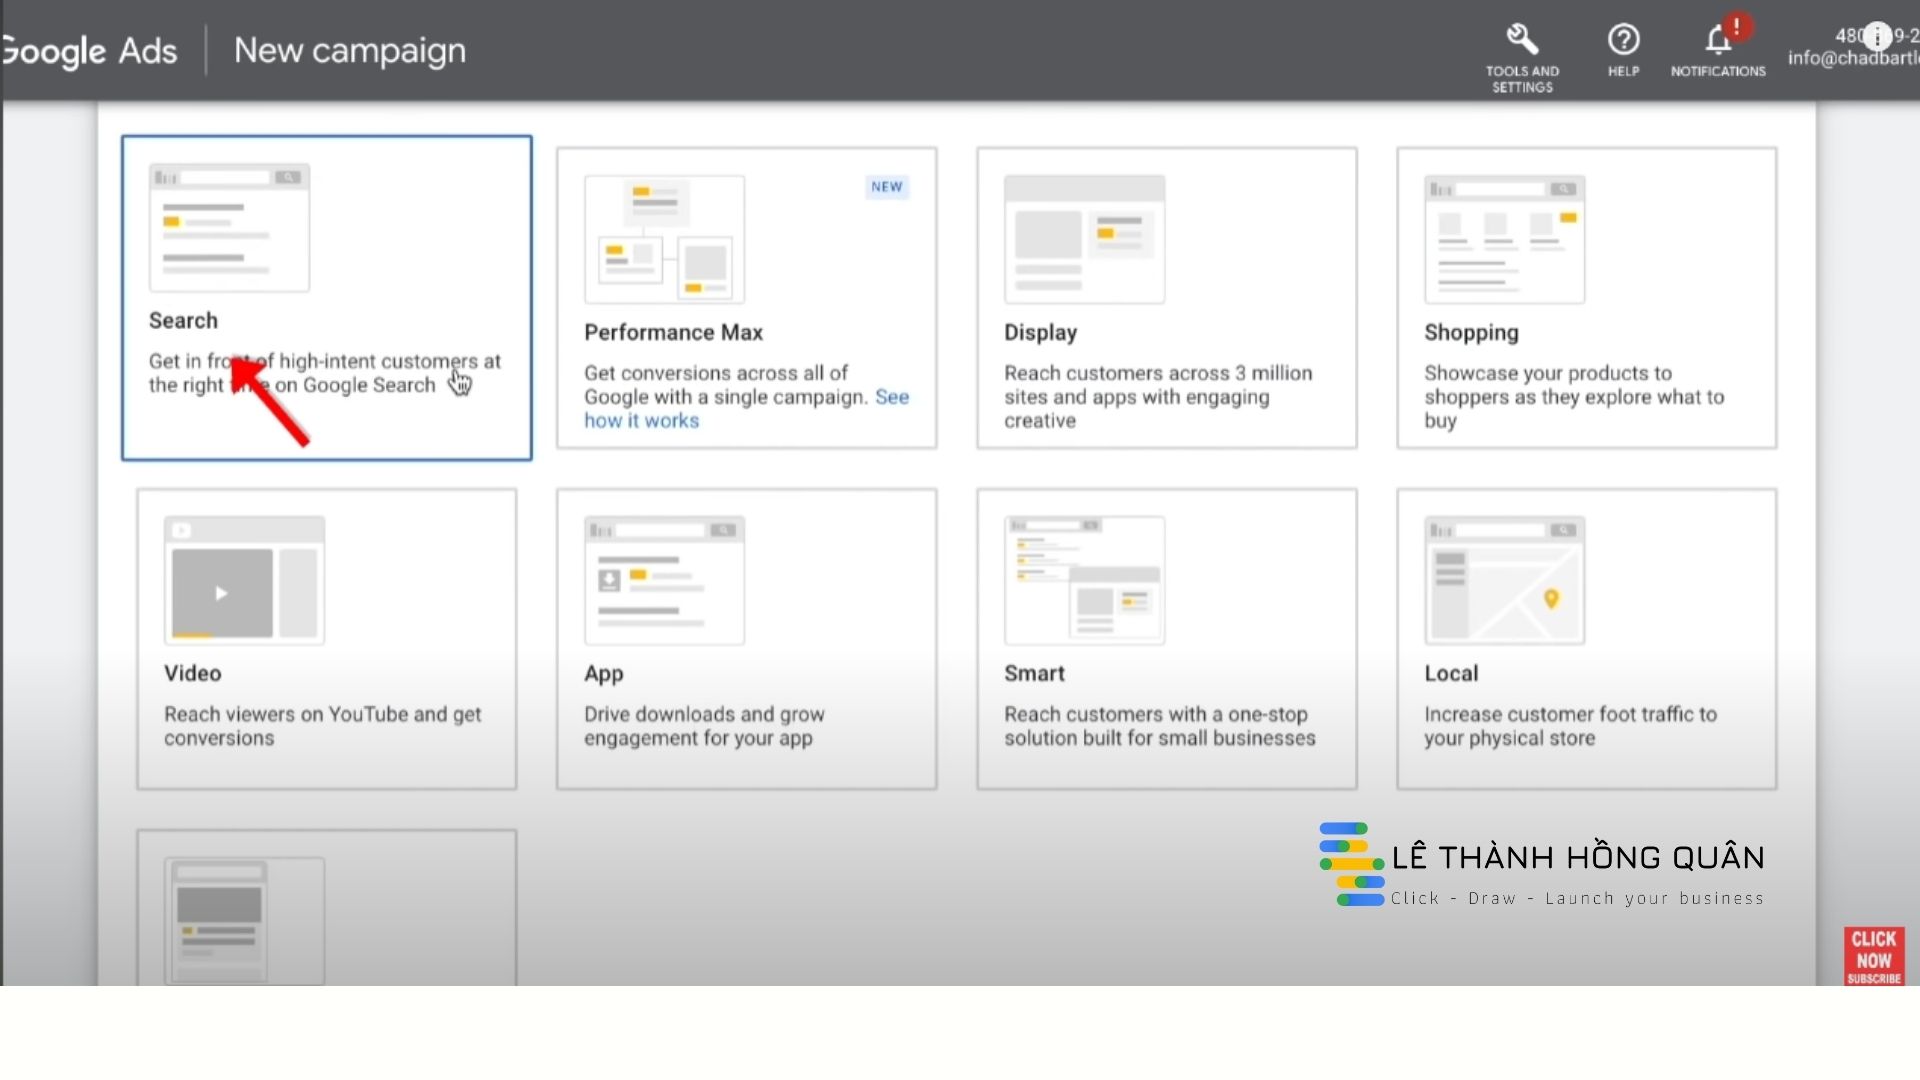This screenshot has width=1920, height=1080.
Task: Click the Shopping campaign illustration icon
Action: coord(1504,240)
